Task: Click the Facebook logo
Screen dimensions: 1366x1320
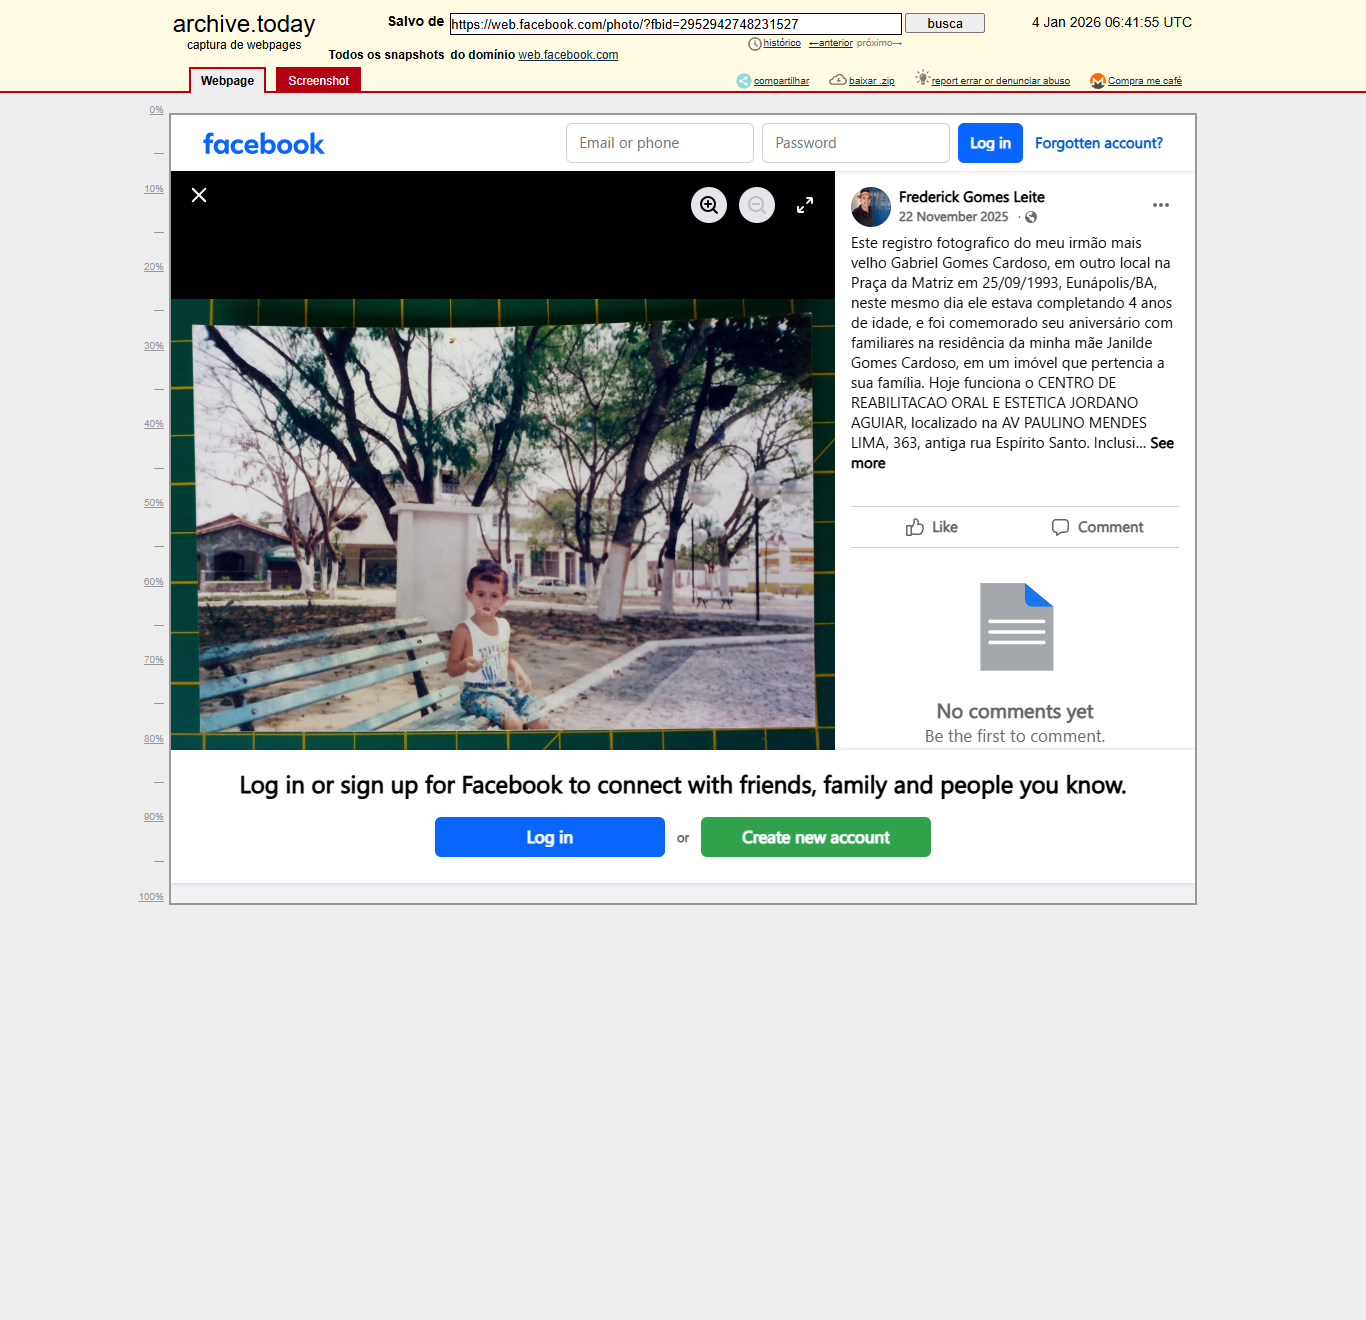Action: click(264, 144)
